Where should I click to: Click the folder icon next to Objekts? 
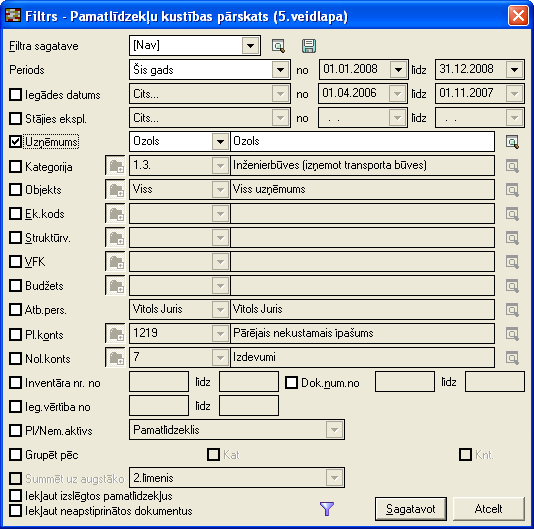point(115,190)
